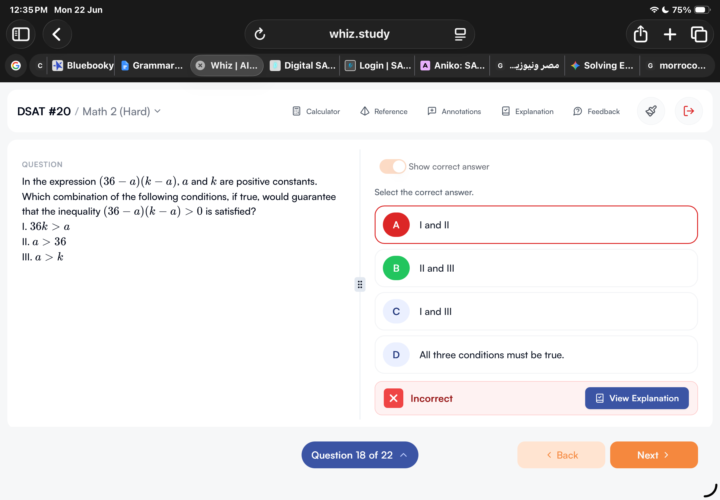Screen dimensions: 720x500
Task: Click the Back button
Action: click(x=561, y=455)
